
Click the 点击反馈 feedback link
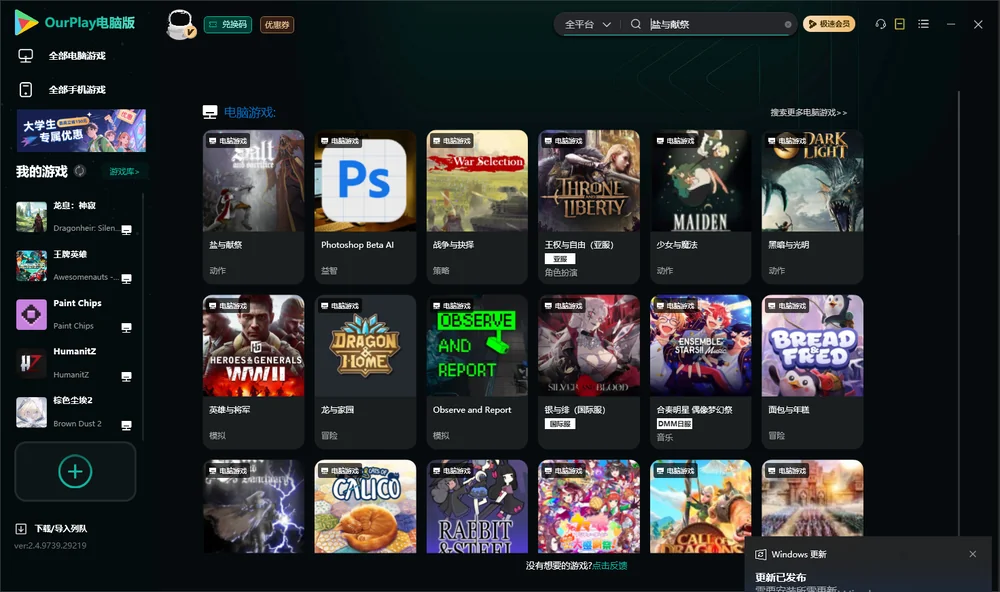coord(610,566)
